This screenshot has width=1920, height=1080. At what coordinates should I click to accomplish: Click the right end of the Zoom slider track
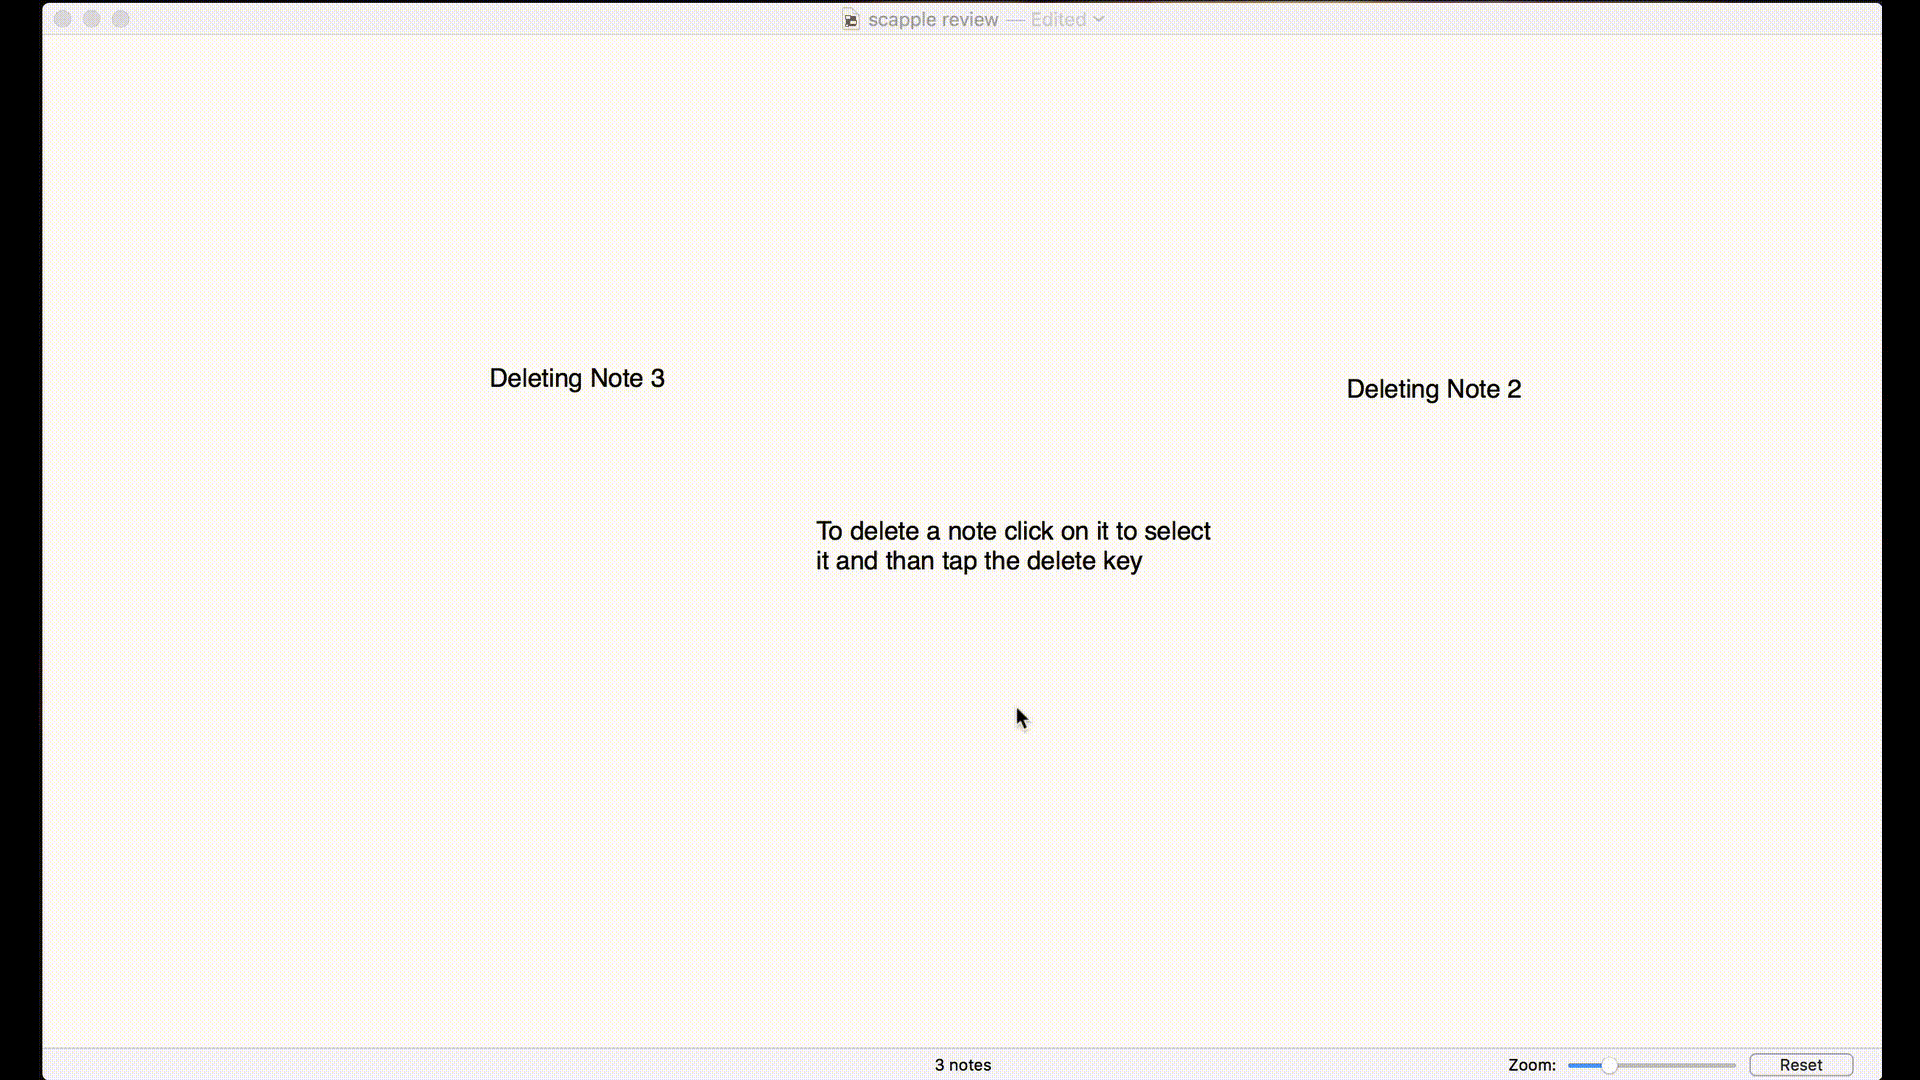[1731, 1065]
